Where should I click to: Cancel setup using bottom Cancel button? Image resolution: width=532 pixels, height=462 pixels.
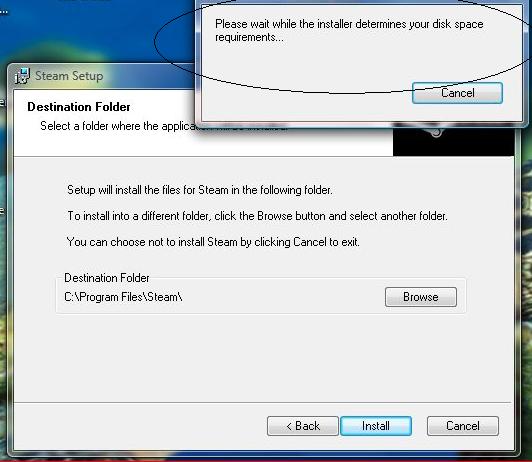pyautogui.click(x=463, y=426)
